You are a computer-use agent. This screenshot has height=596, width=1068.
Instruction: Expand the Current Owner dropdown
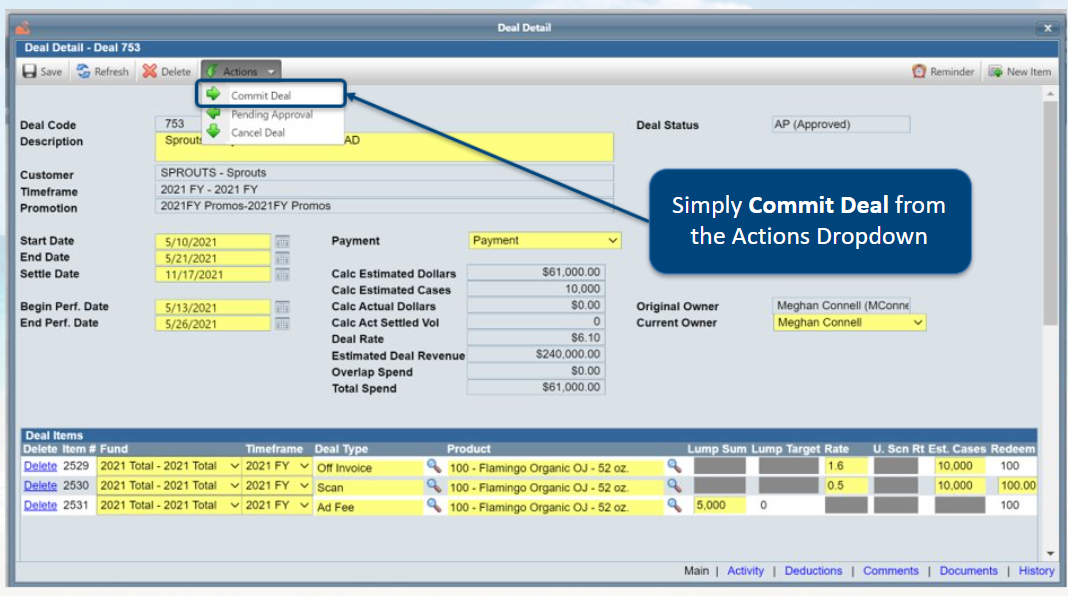click(849, 323)
